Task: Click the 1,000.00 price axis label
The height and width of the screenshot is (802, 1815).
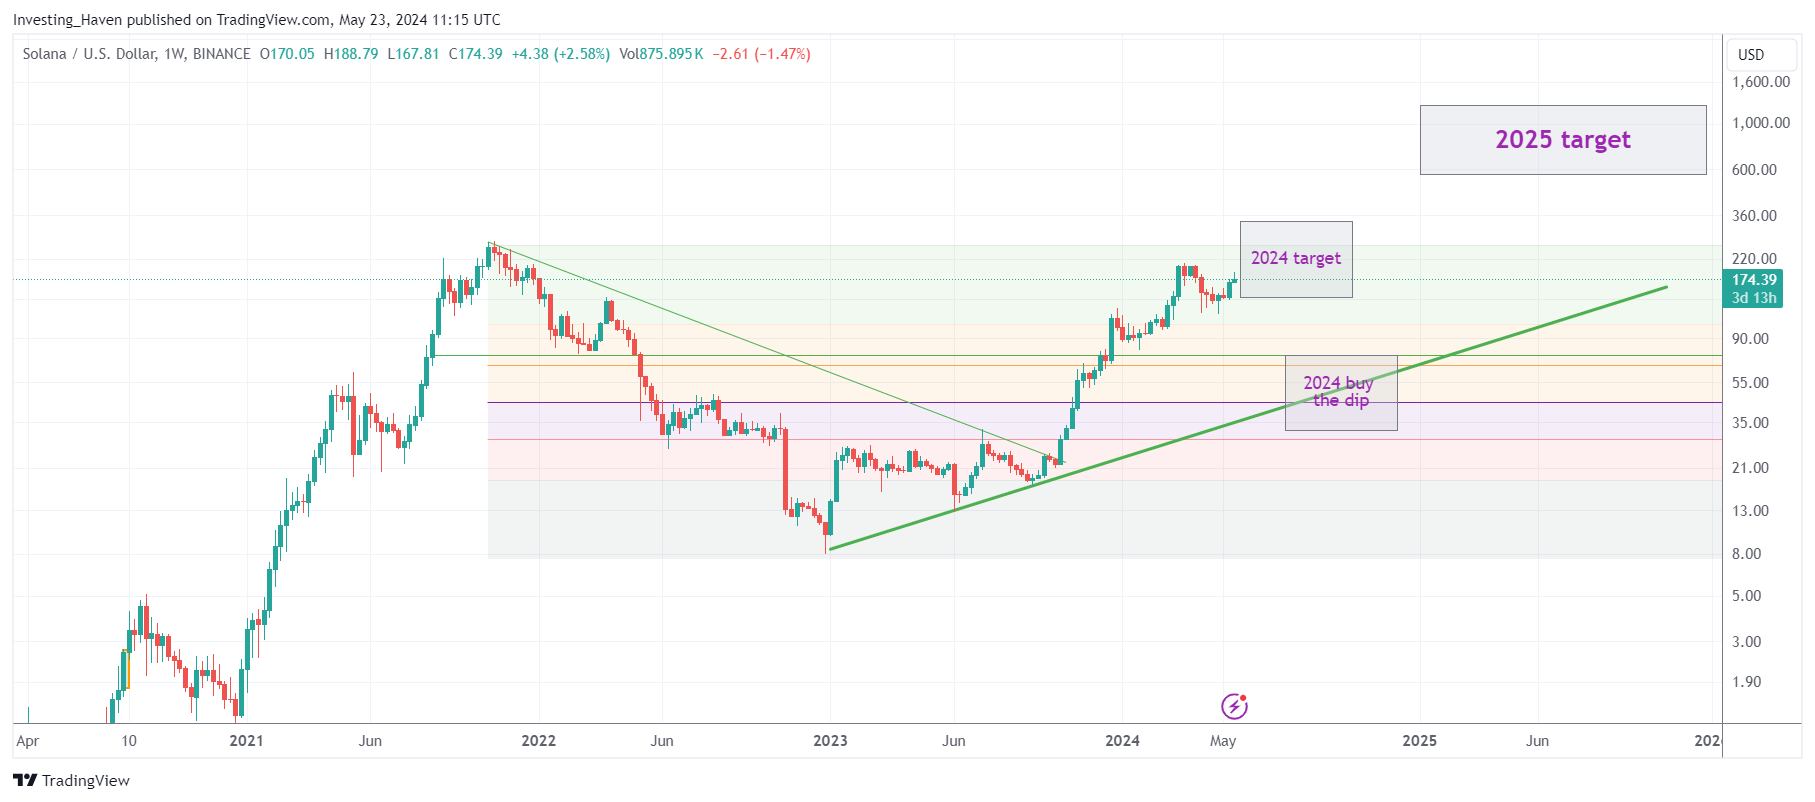Action: tap(1761, 123)
